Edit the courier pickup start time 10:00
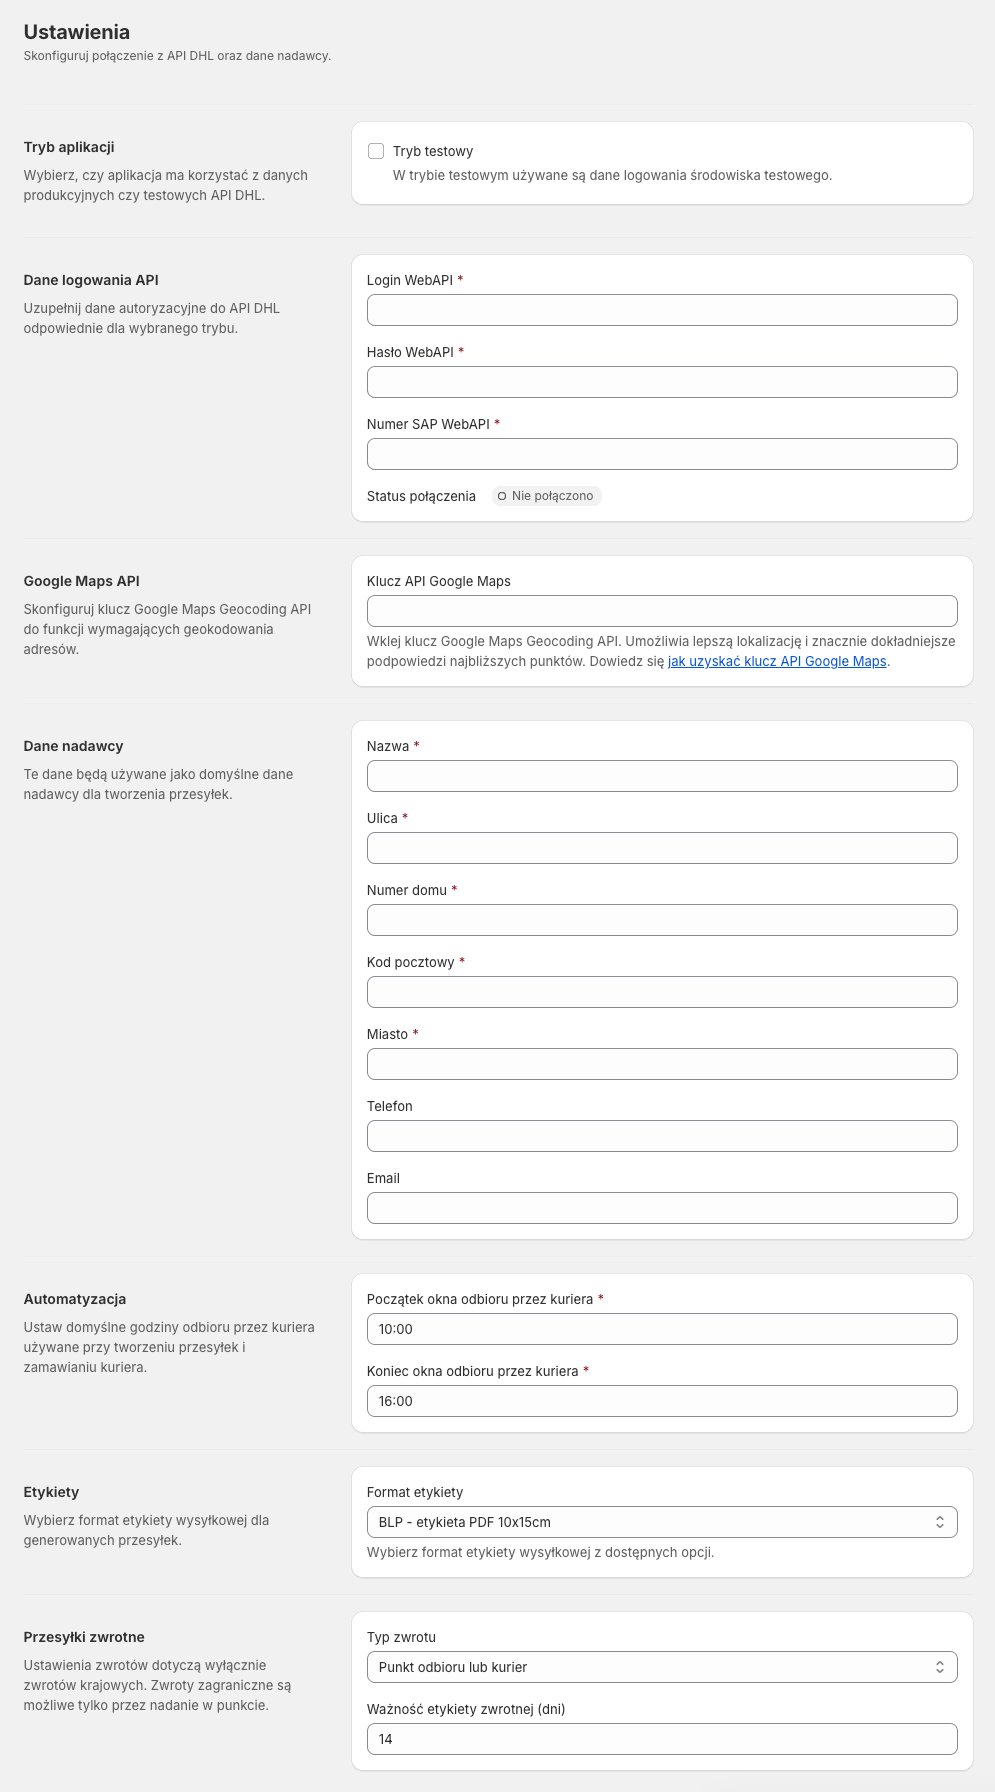 coord(661,1329)
